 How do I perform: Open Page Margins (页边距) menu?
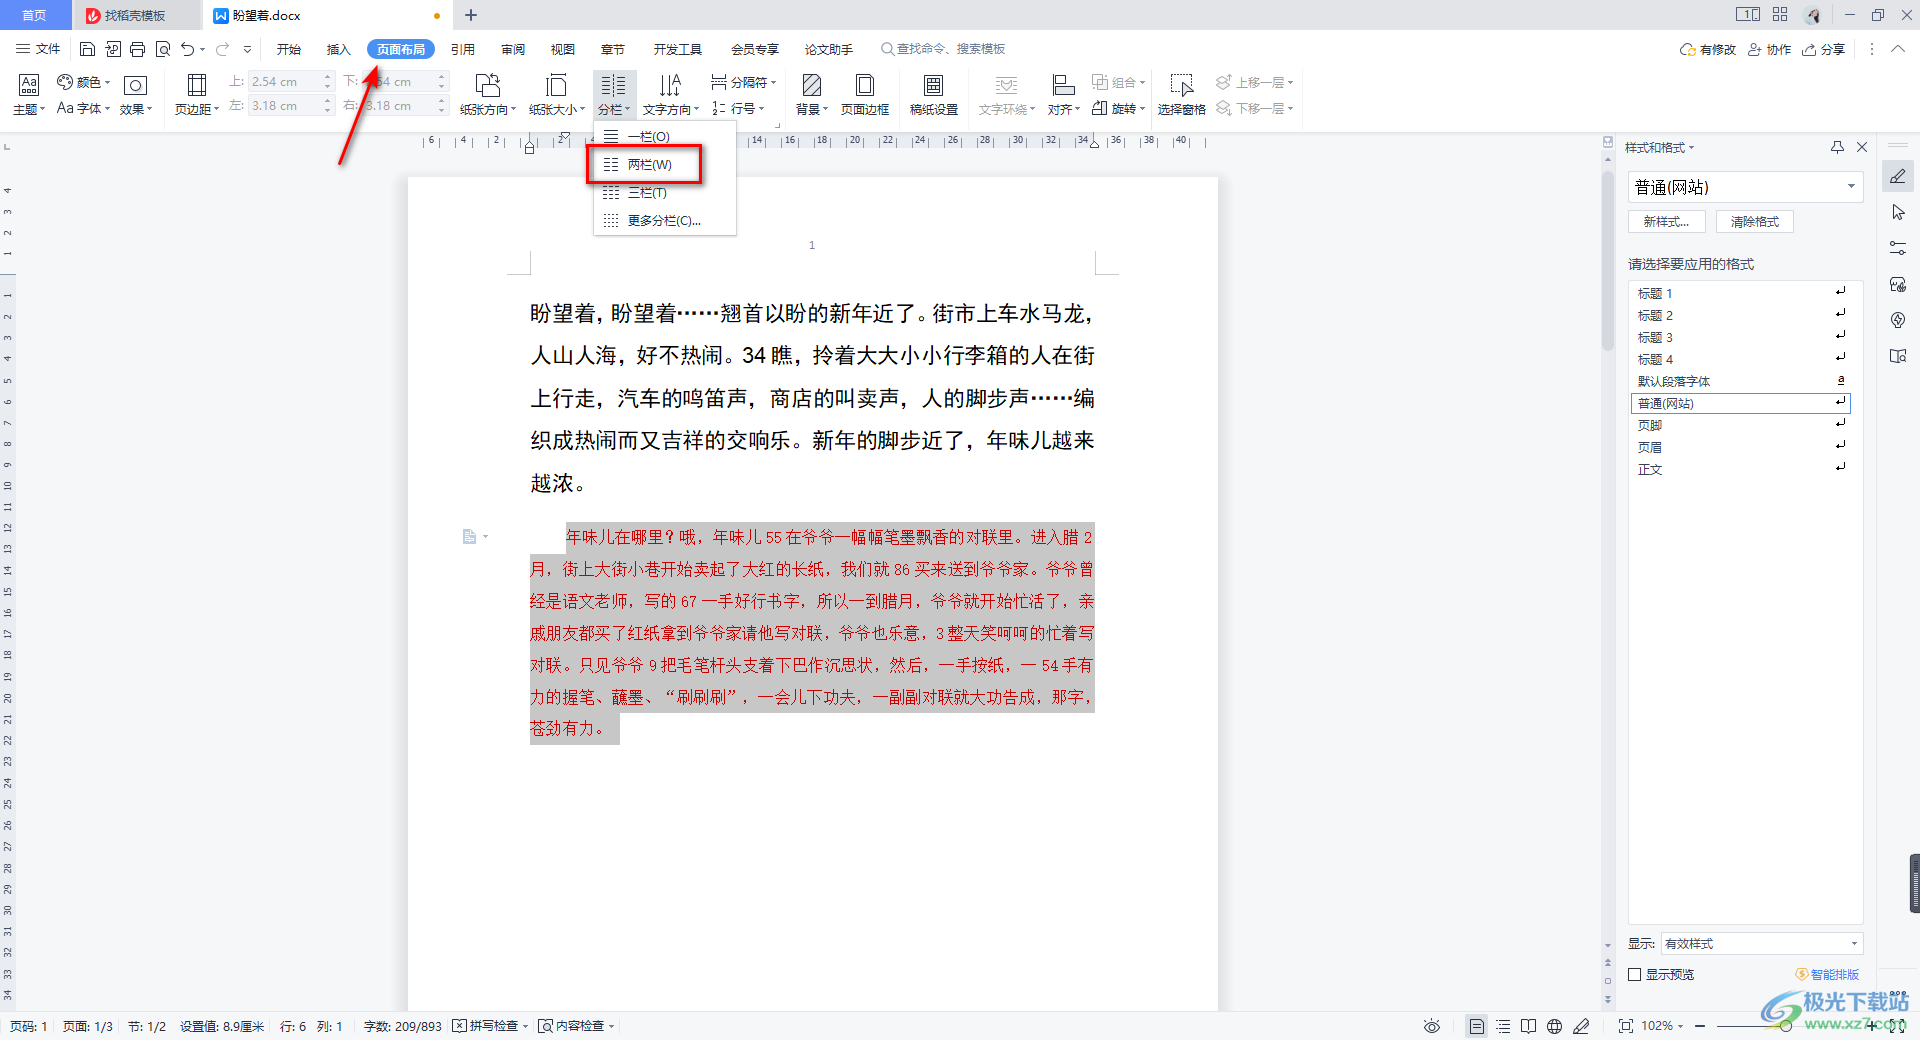(197, 95)
